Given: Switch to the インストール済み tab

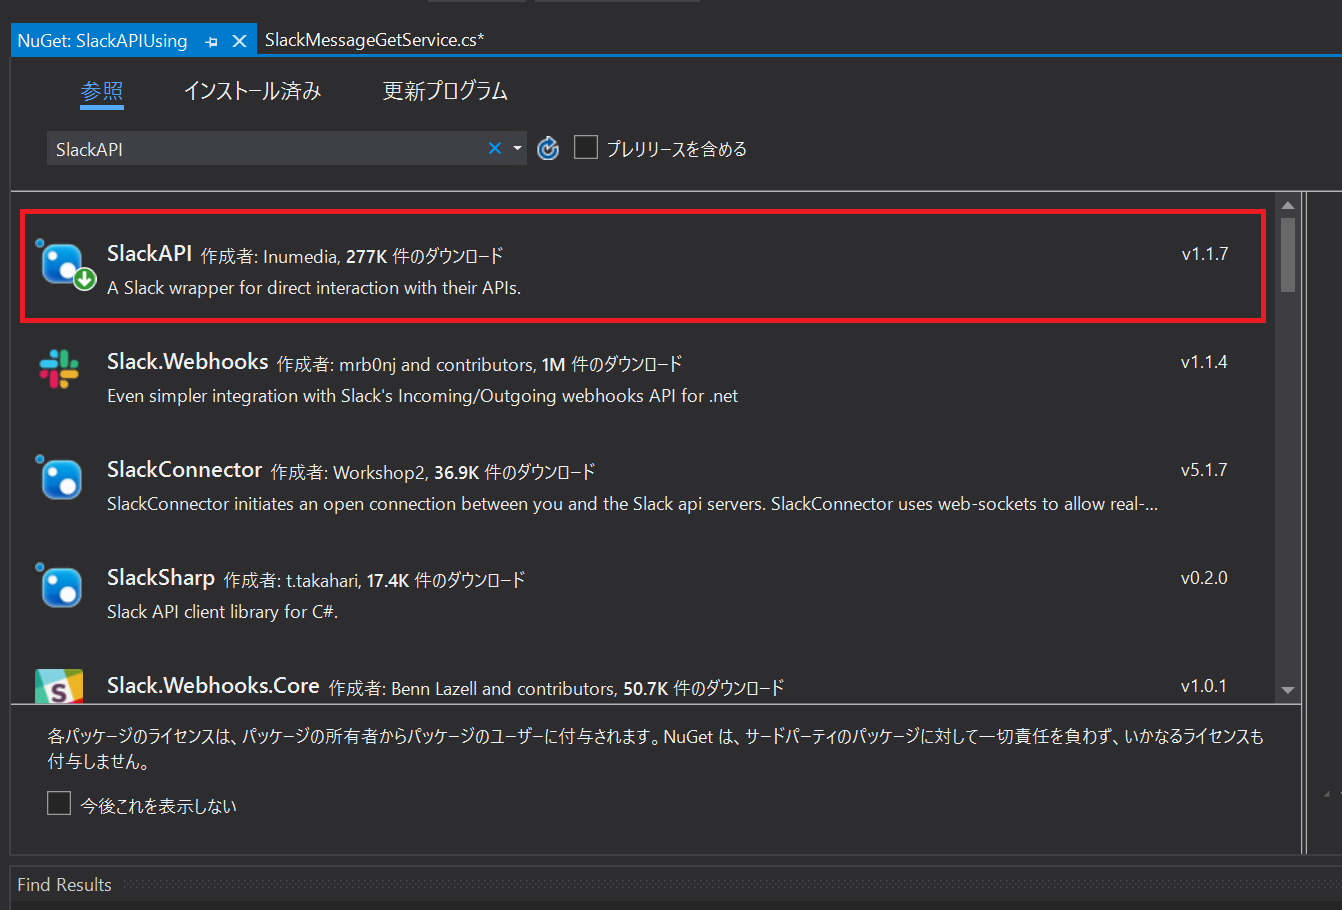Looking at the screenshot, I should tap(253, 91).
